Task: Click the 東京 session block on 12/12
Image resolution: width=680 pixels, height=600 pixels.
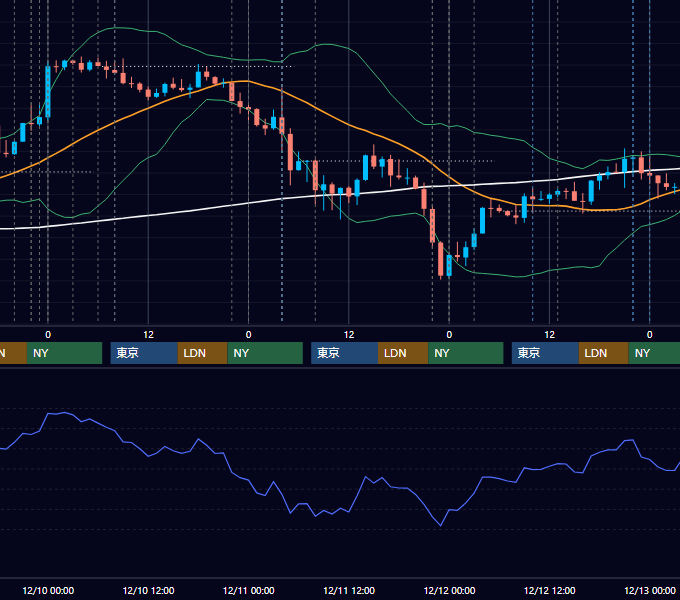Action: pos(545,353)
